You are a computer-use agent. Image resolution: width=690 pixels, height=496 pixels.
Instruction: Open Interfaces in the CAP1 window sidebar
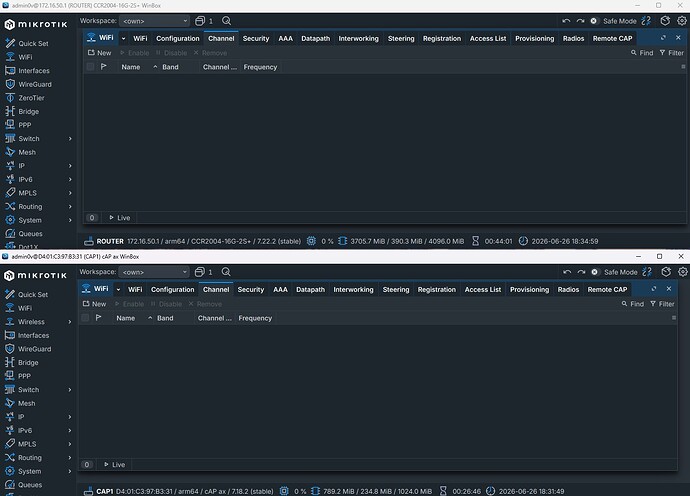click(27, 335)
